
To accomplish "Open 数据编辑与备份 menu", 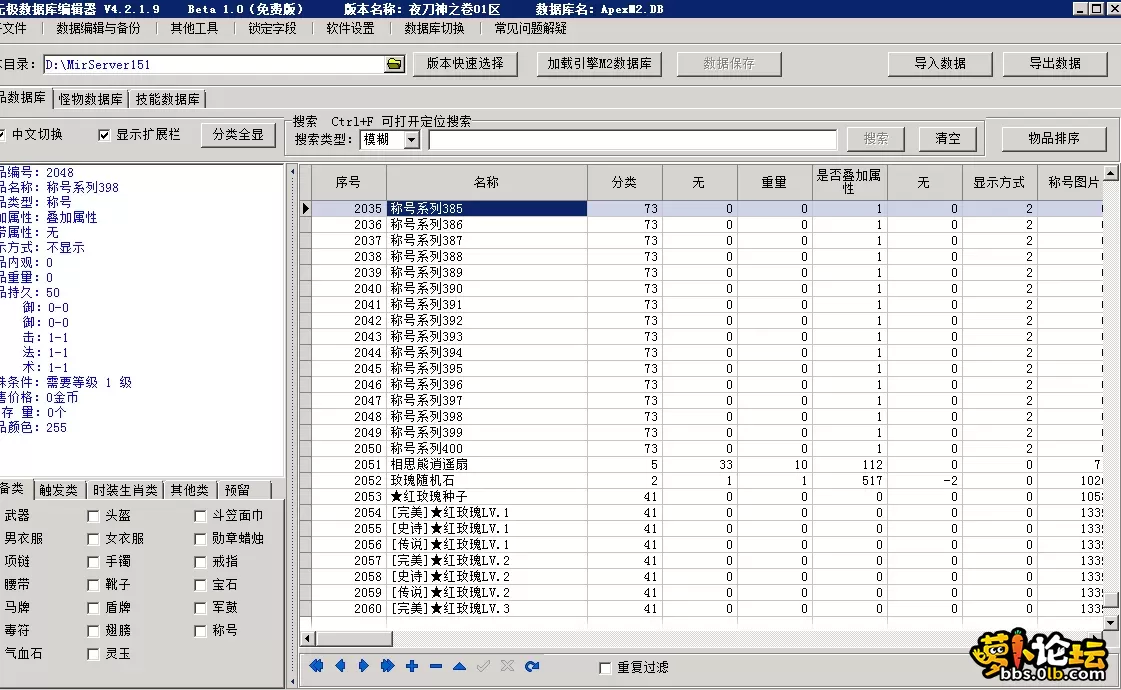I will click(99, 29).
